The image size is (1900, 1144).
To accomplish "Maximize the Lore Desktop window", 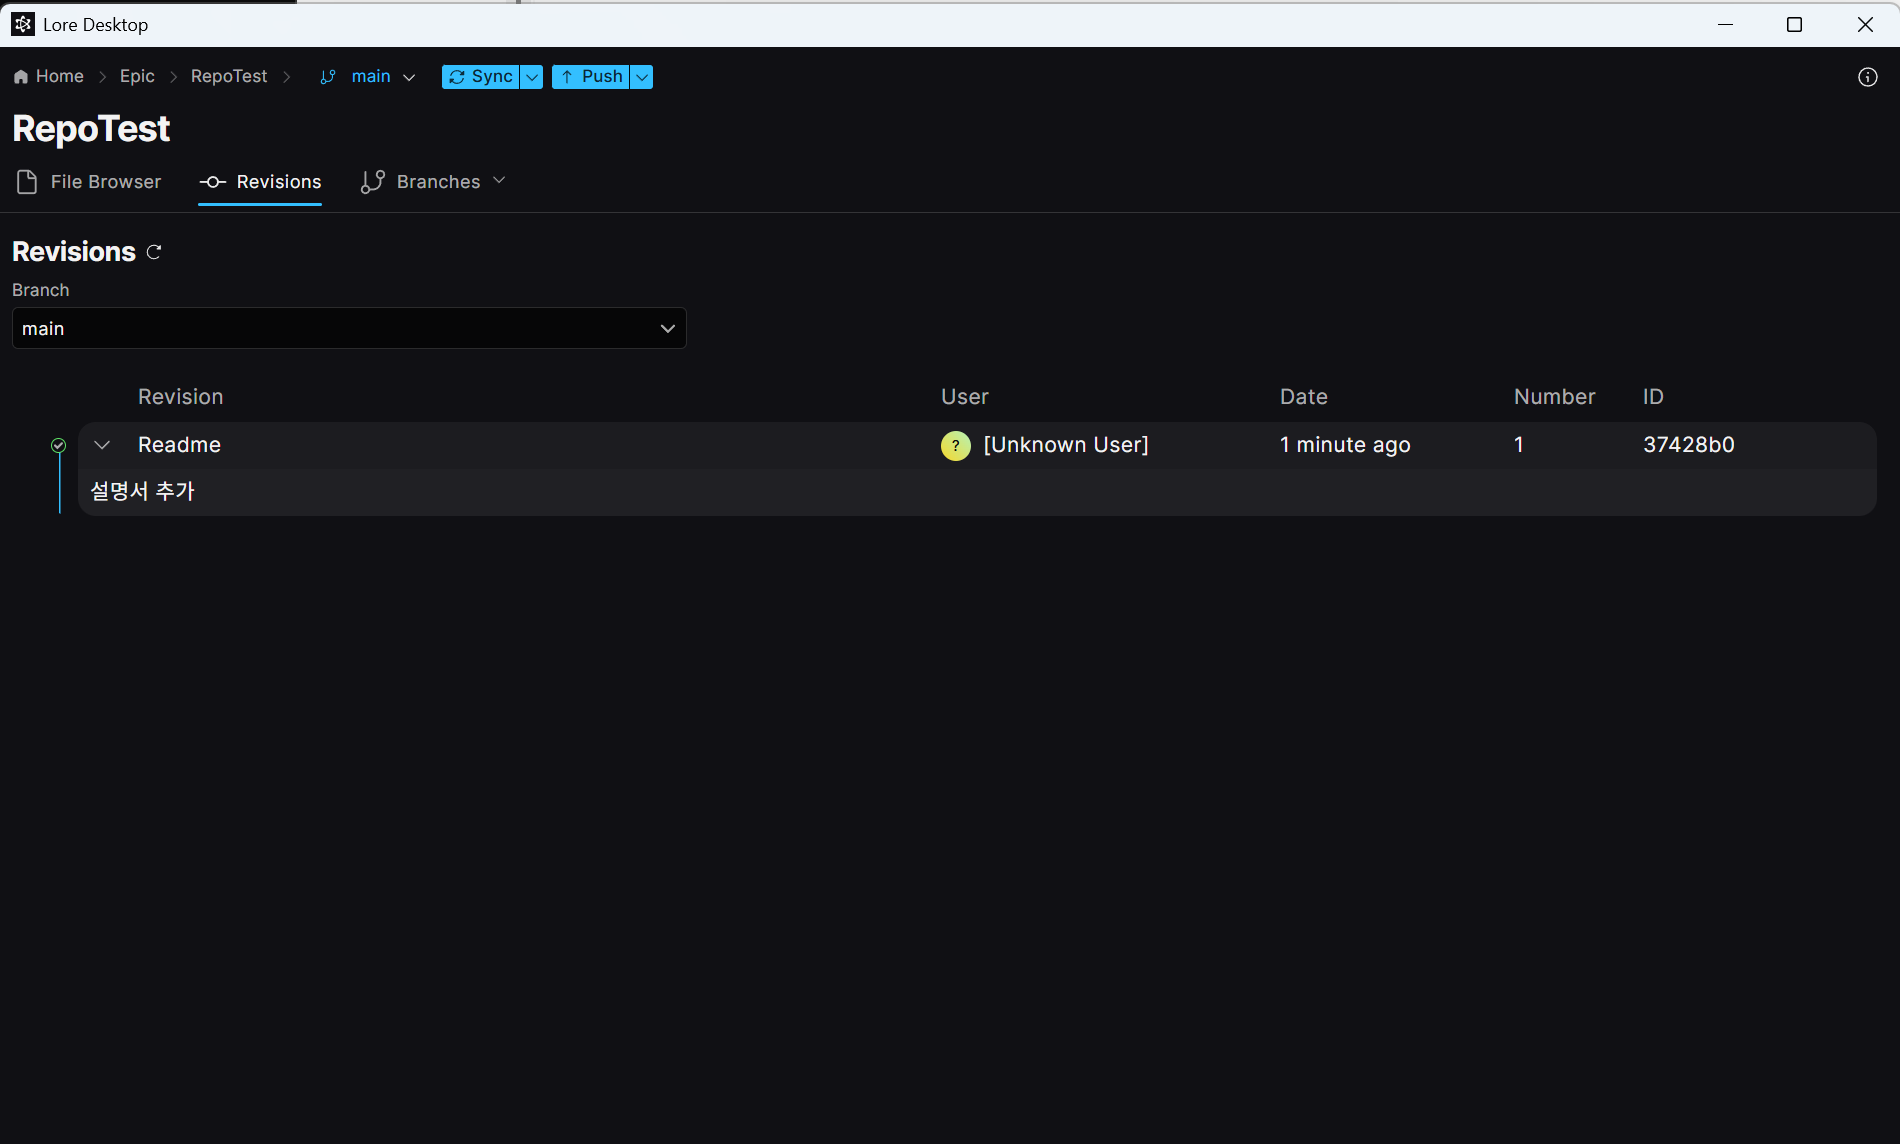I will click(x=1794, y=24).
